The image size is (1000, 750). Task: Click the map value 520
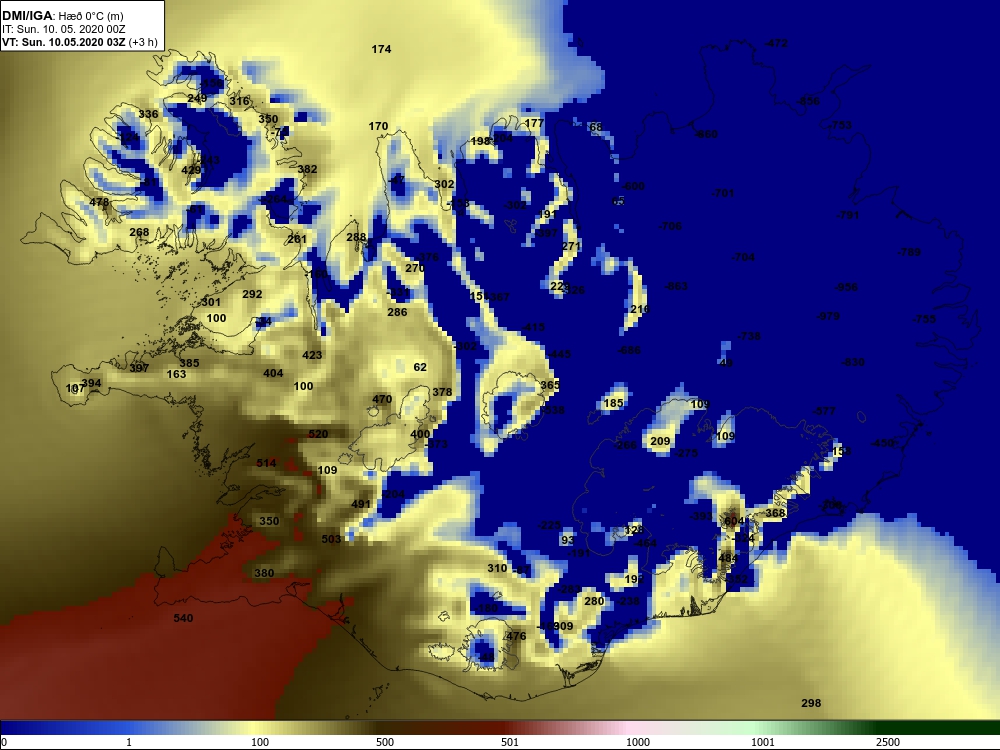click(318, 434)
